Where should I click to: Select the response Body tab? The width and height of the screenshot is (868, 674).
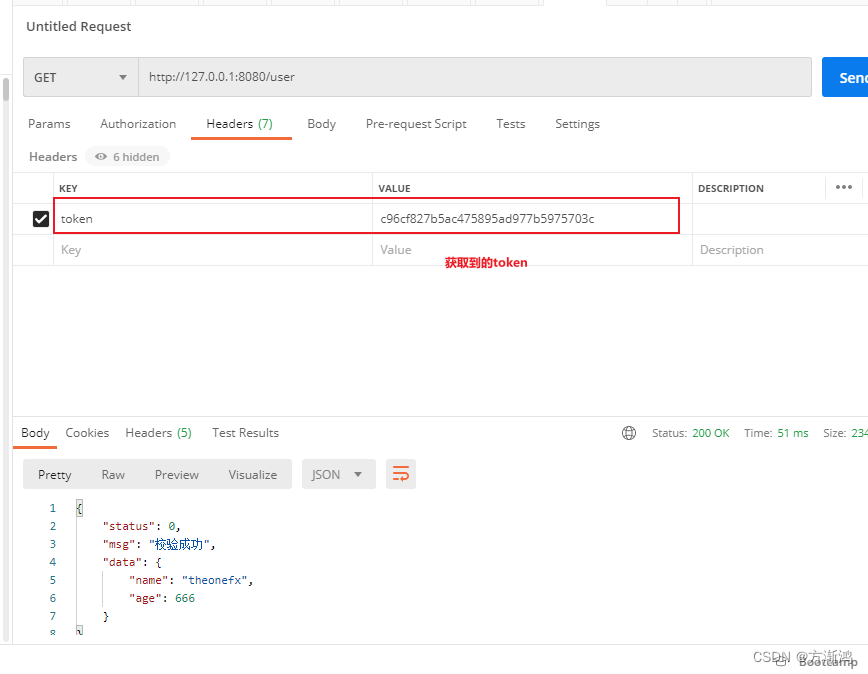pos(35,433)
